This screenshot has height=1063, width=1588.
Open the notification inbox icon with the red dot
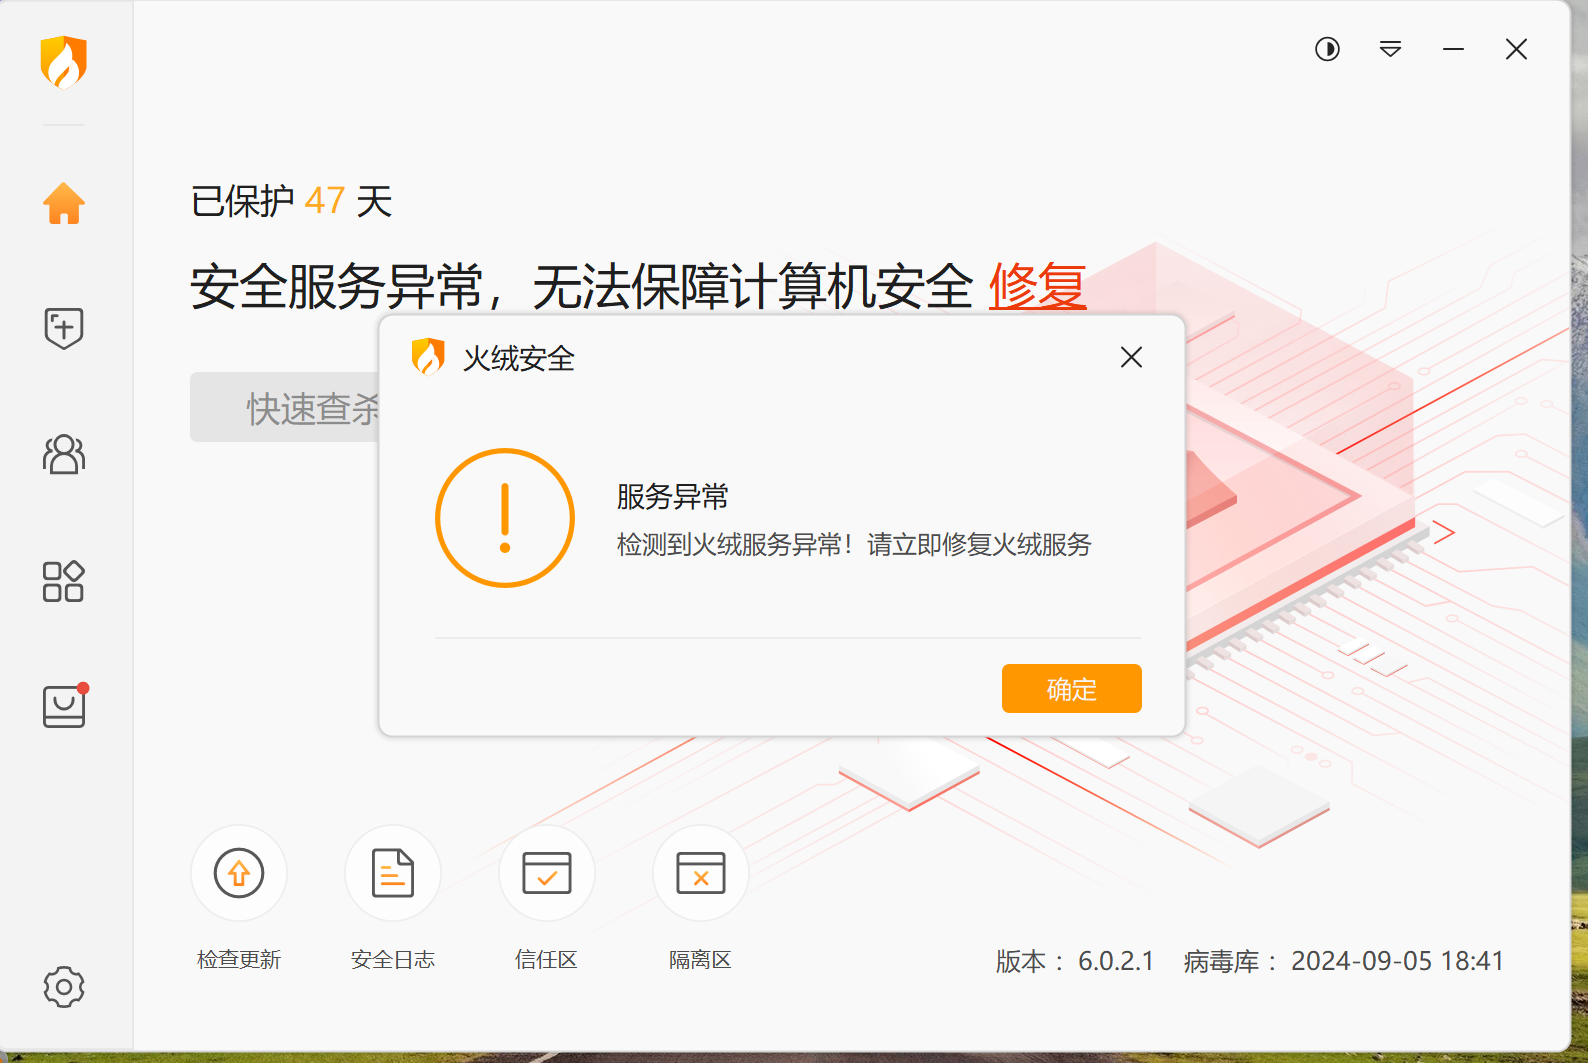(65, 705)
